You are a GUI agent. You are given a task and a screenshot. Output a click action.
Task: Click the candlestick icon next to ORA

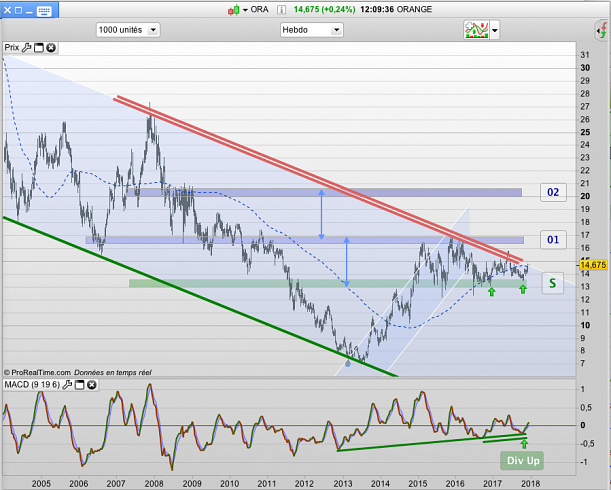234,10
